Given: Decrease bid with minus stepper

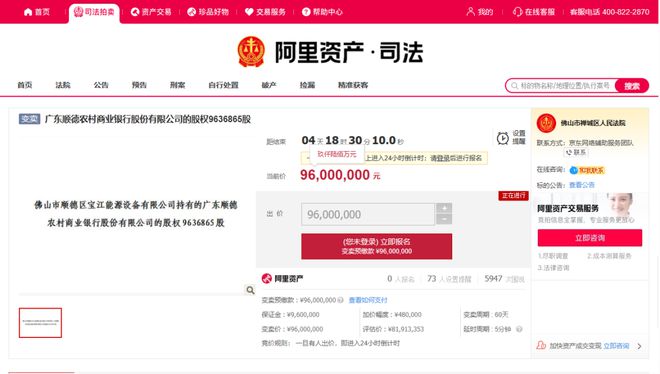Looking at the screenshot, I should [444, 219].
